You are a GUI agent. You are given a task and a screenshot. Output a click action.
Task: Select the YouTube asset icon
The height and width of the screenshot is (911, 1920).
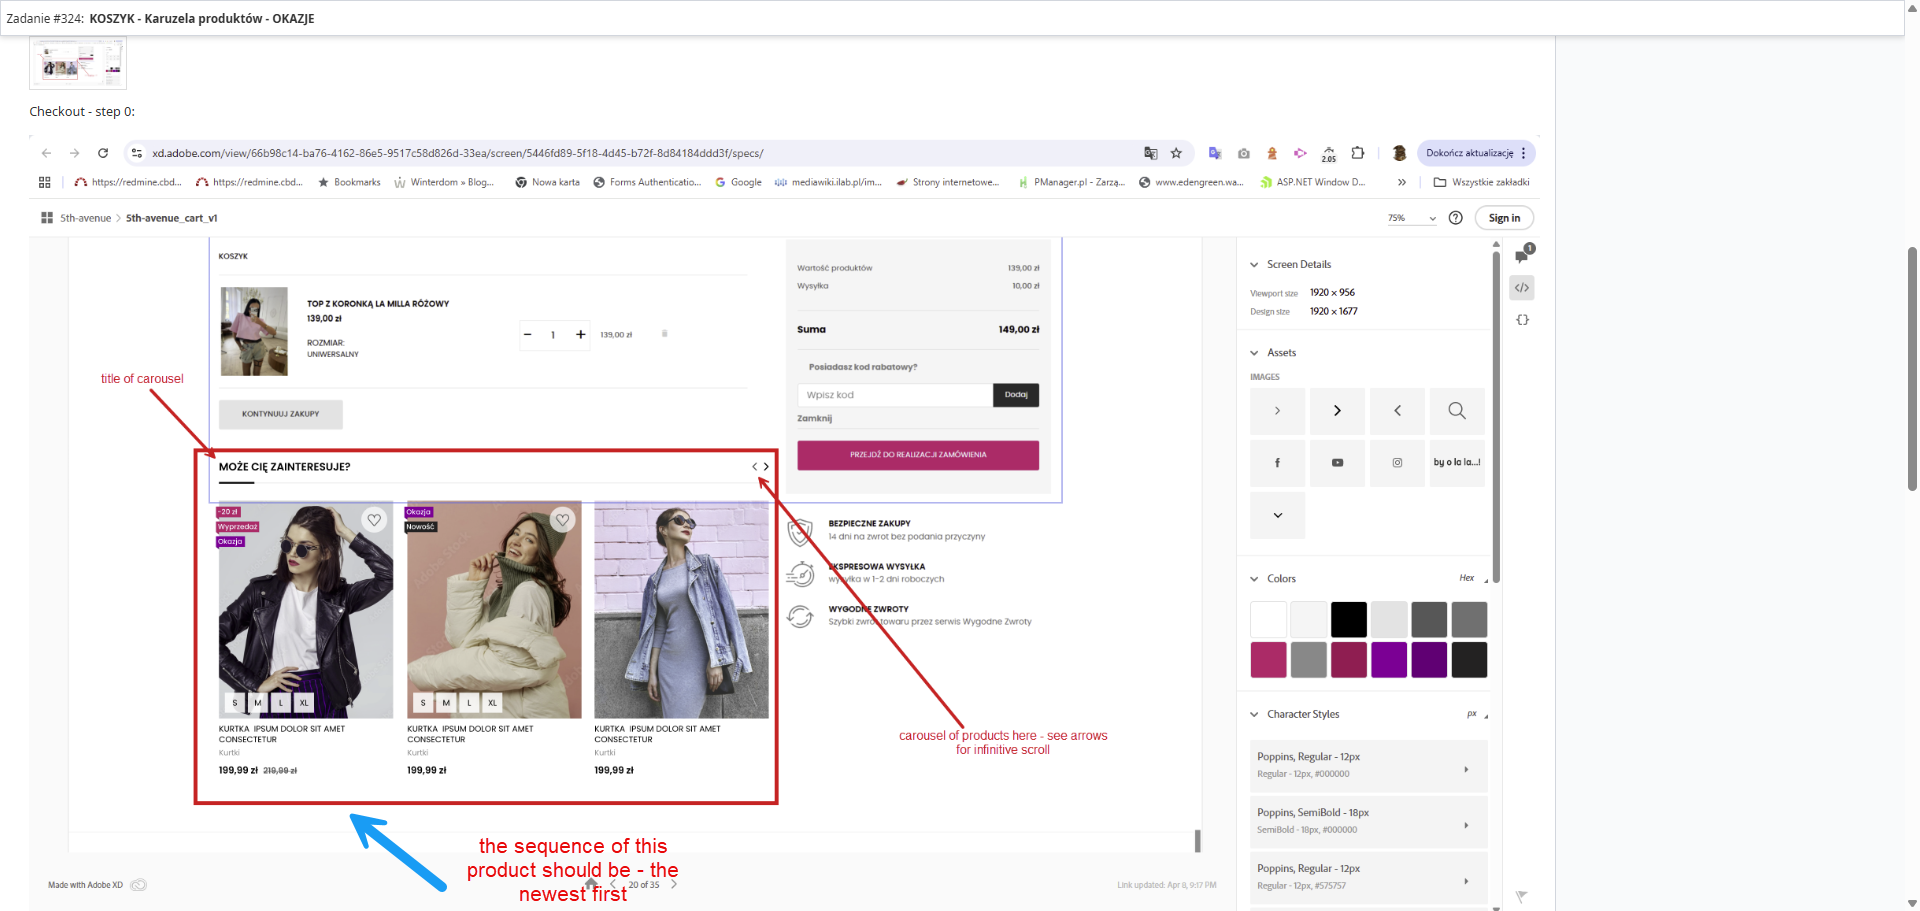1337,463
